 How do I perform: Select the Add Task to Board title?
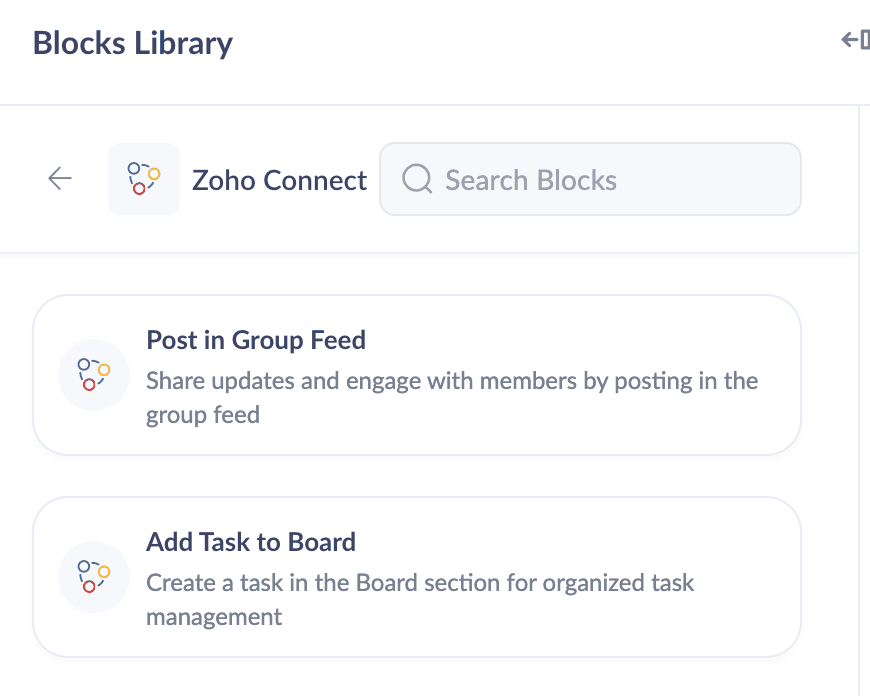251,542
